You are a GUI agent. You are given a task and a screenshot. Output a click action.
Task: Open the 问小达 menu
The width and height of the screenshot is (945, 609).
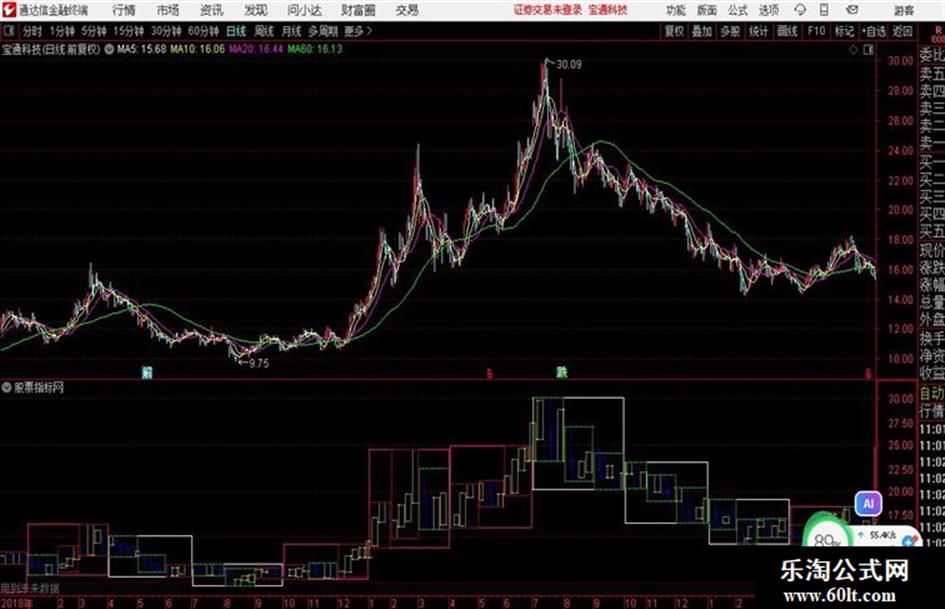tap(304, 10)
